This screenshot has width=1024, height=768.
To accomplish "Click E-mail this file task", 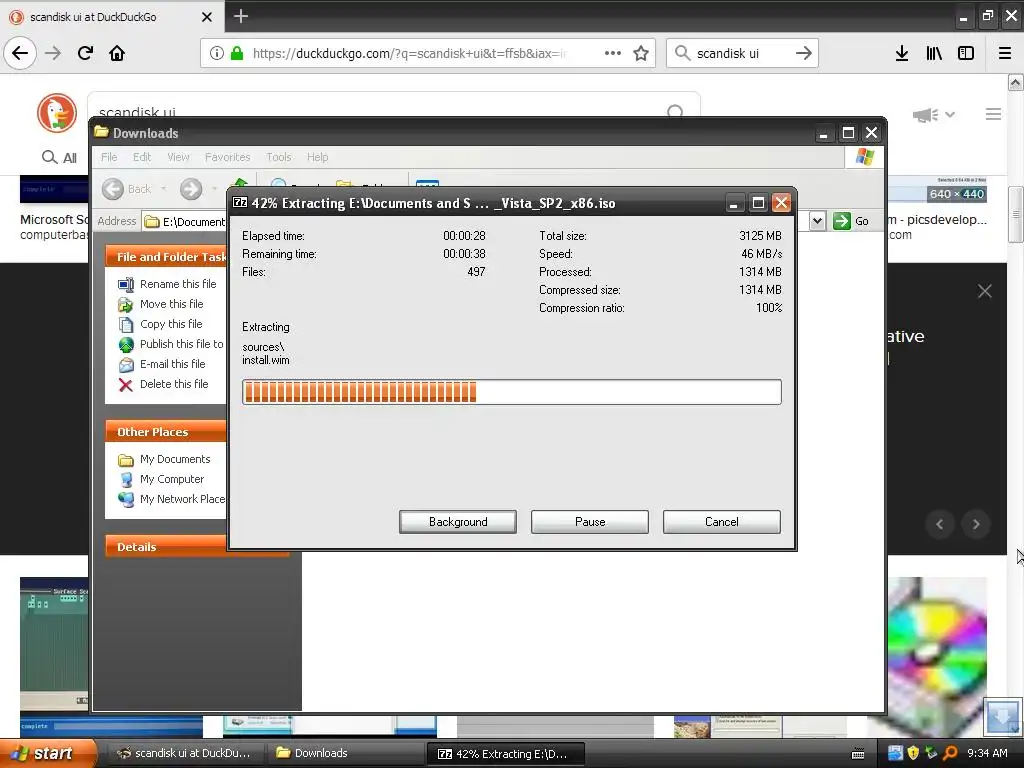I will [162, 364].
